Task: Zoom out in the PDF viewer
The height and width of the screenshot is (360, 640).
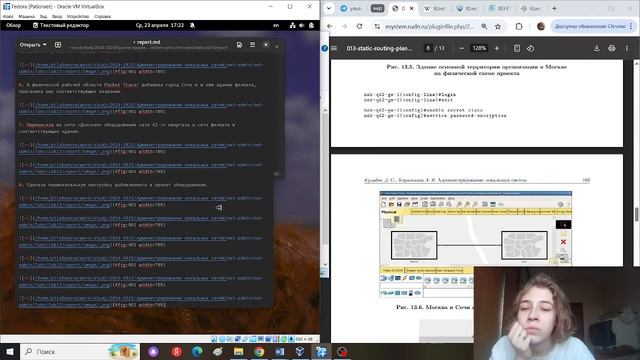Action: click(461, 48)
